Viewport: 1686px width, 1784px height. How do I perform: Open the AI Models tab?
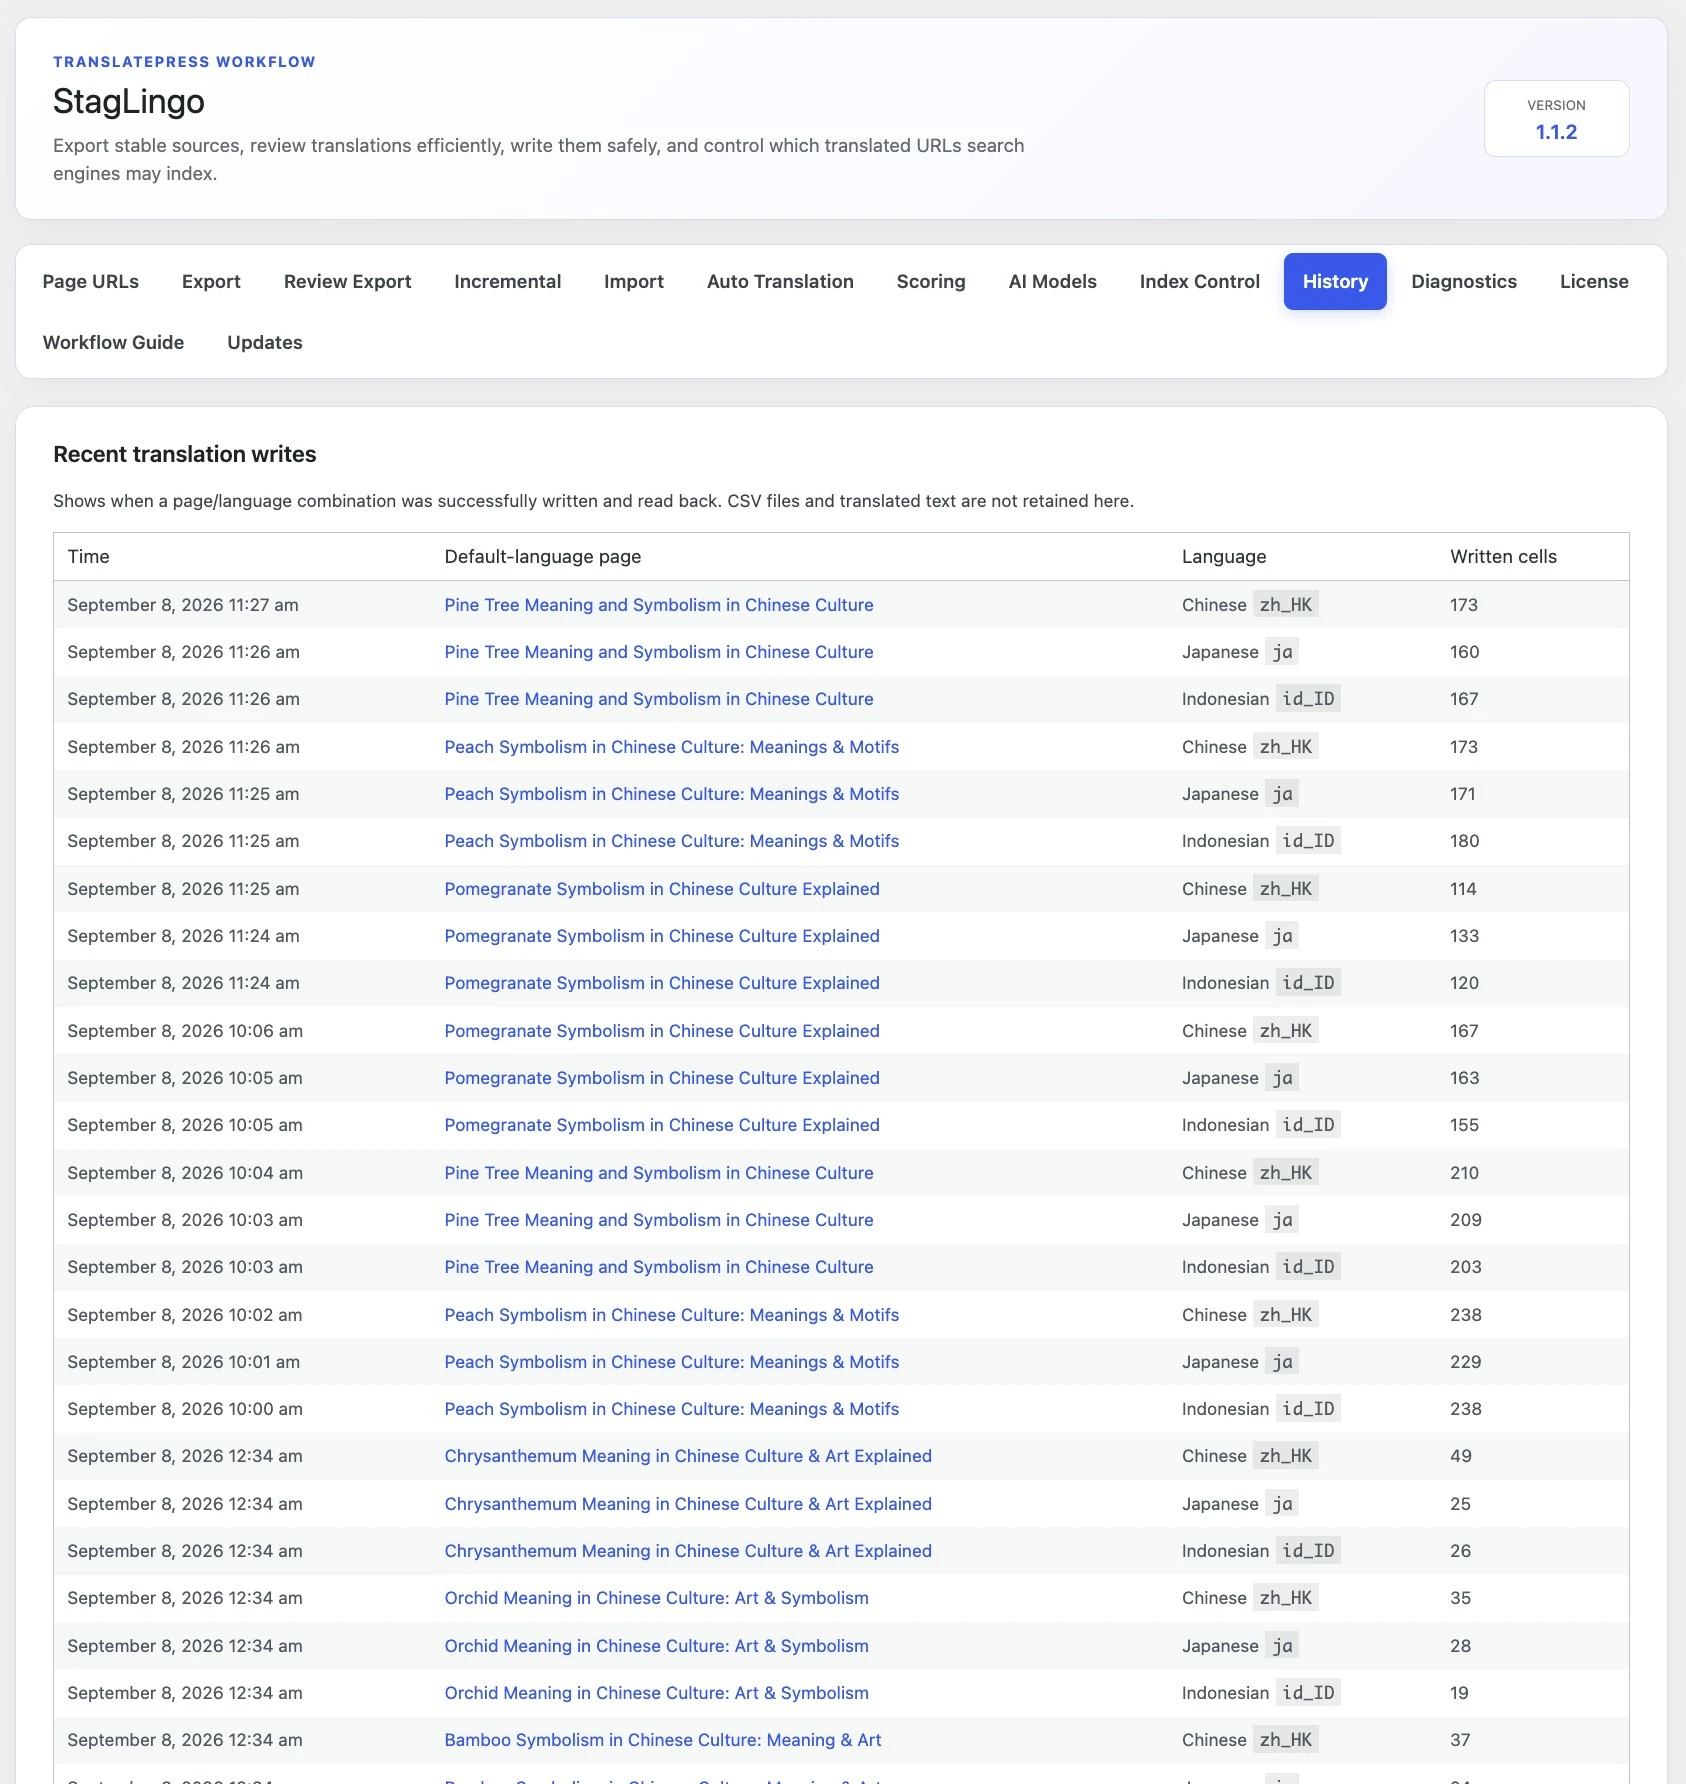click(x=1052, y=282)
